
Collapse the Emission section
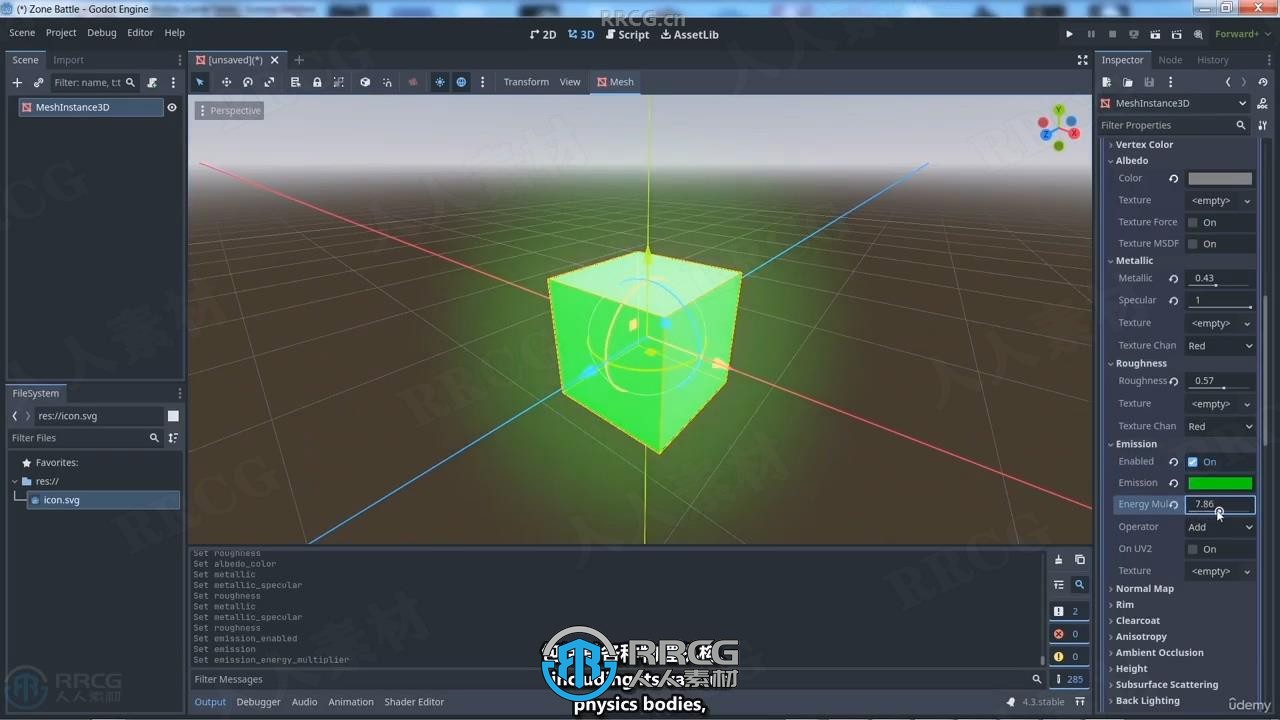1136,444
